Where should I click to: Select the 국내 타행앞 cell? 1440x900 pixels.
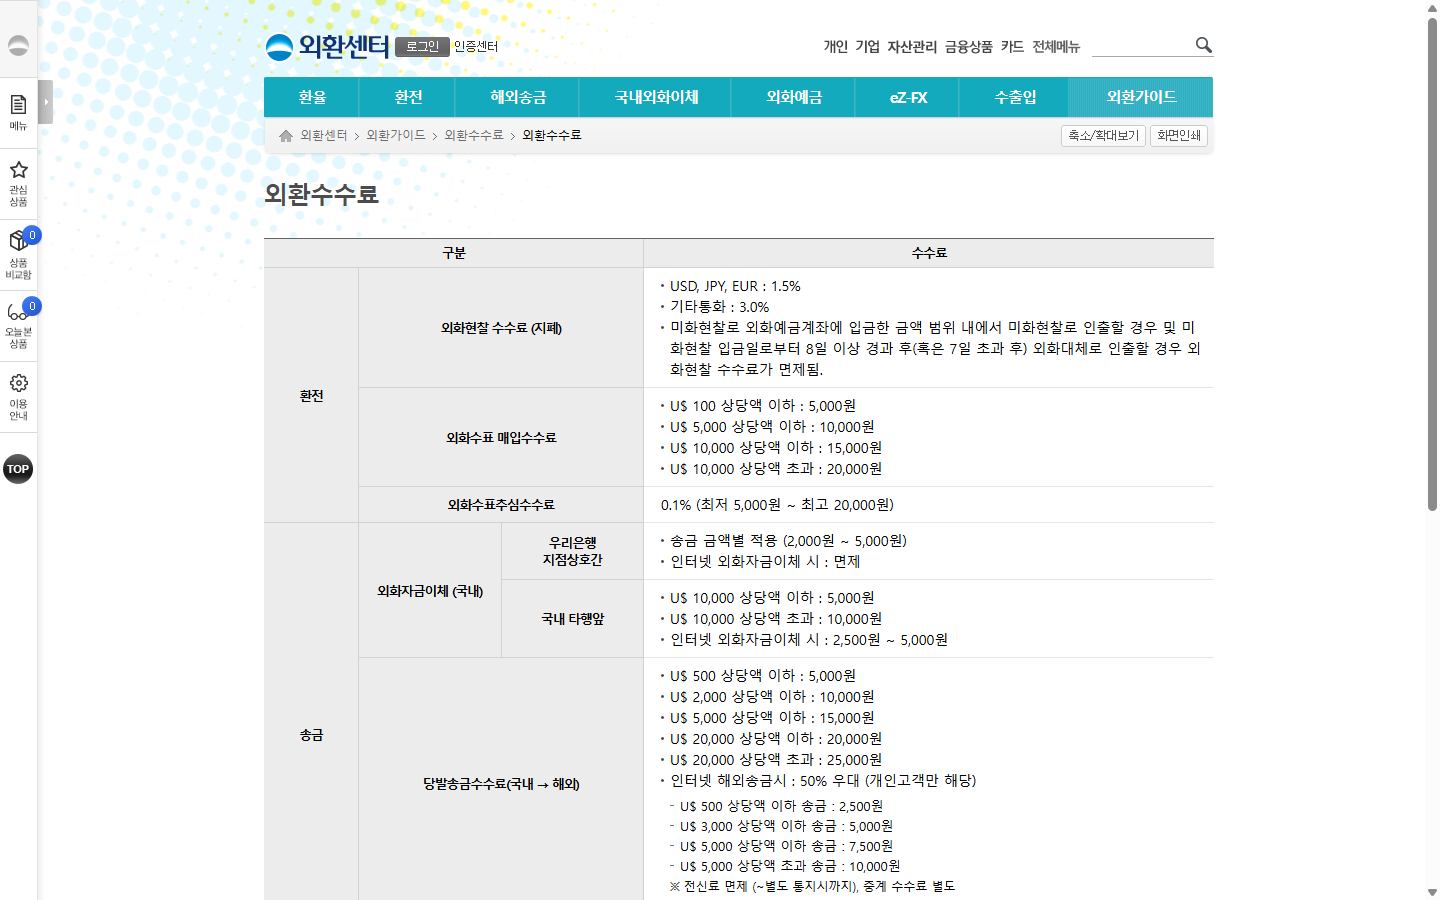coord(573,619)
